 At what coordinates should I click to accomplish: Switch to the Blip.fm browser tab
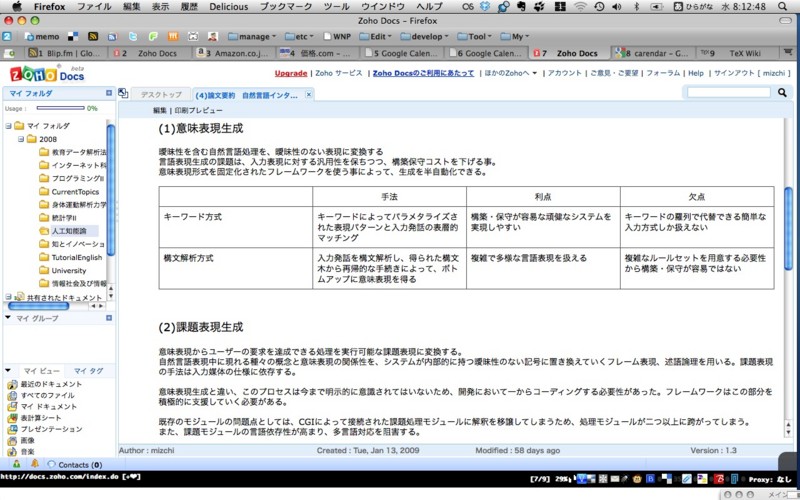pos(65,53)
